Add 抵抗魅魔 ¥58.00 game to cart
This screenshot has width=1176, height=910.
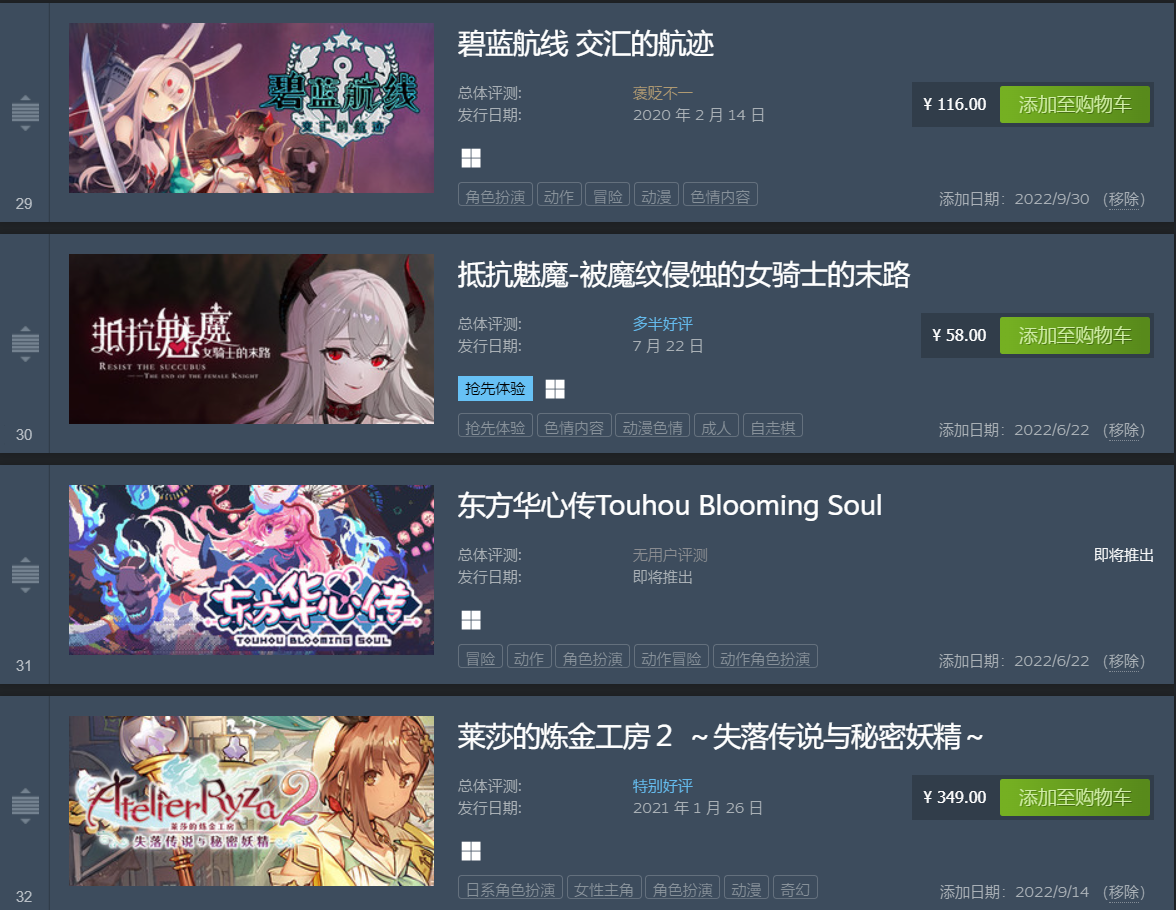click(1074, 335)
